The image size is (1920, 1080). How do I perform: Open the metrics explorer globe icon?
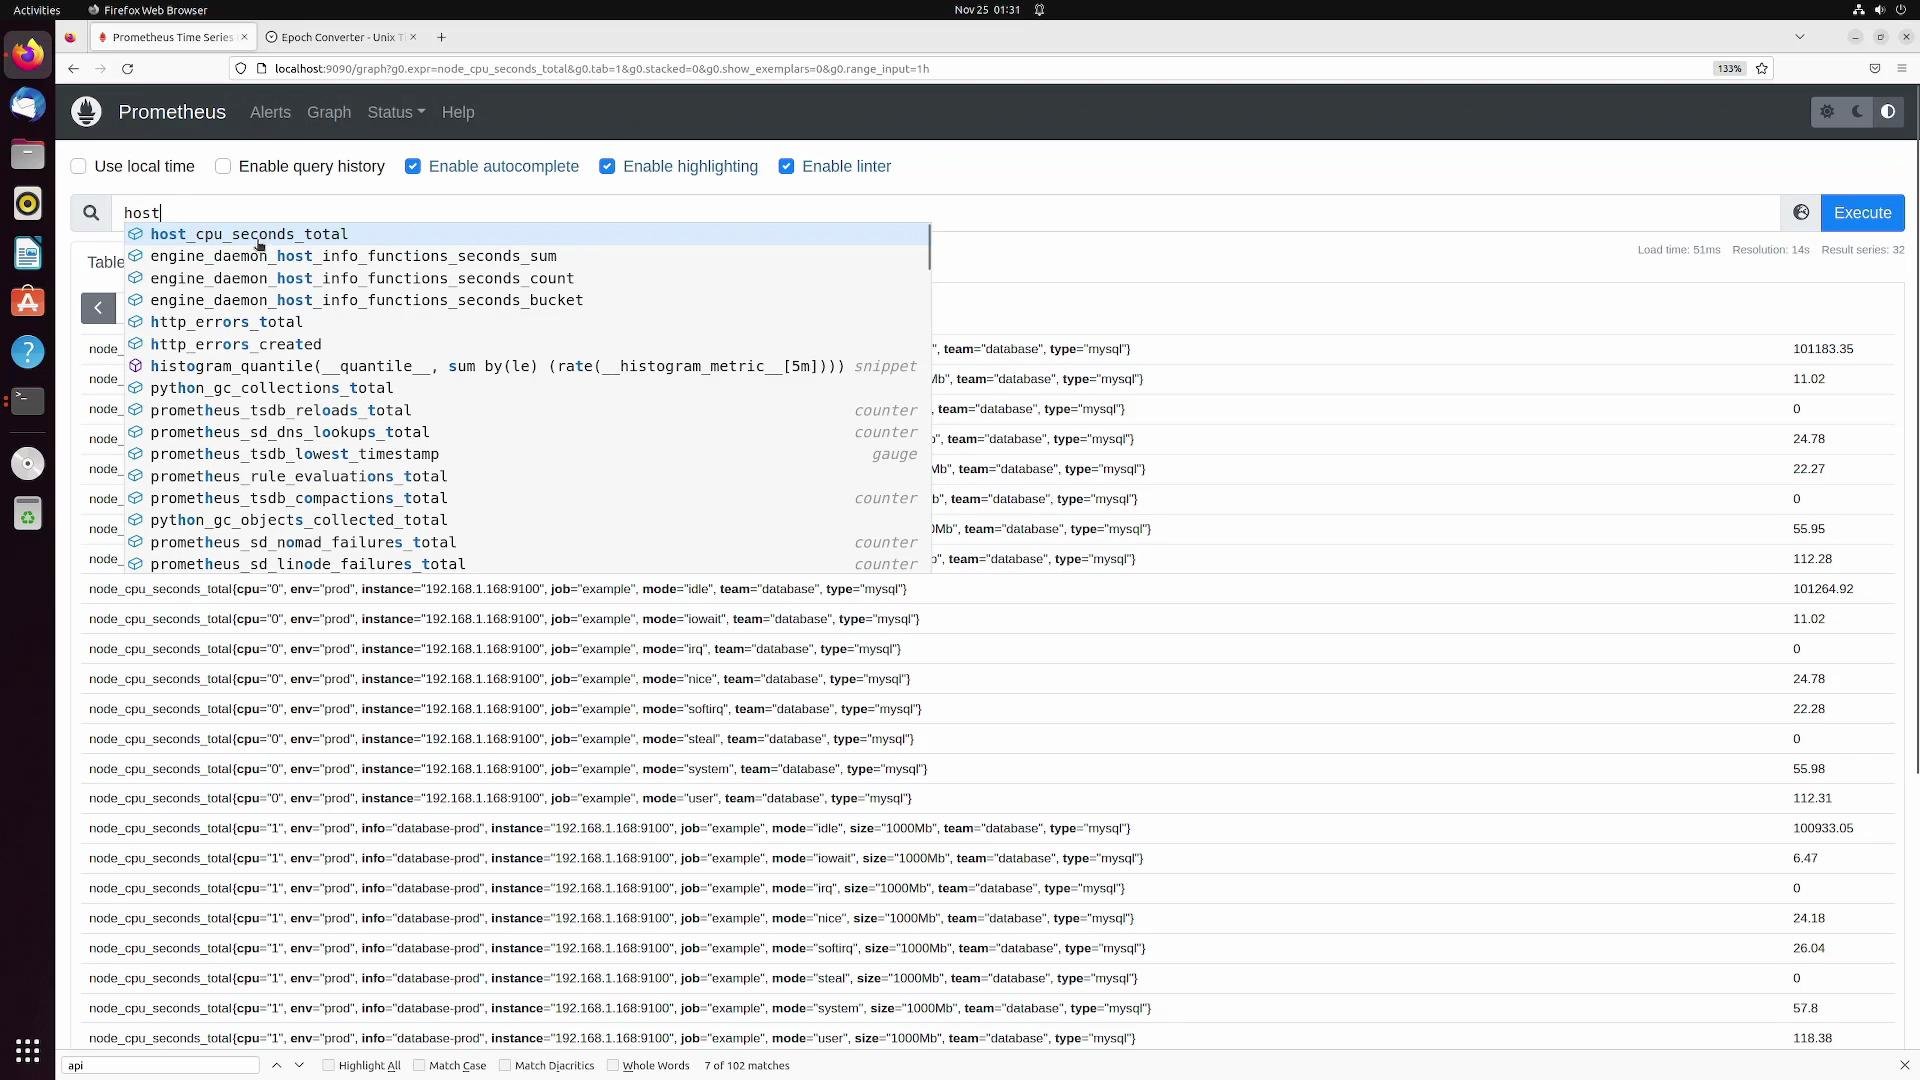(1801, 213)
